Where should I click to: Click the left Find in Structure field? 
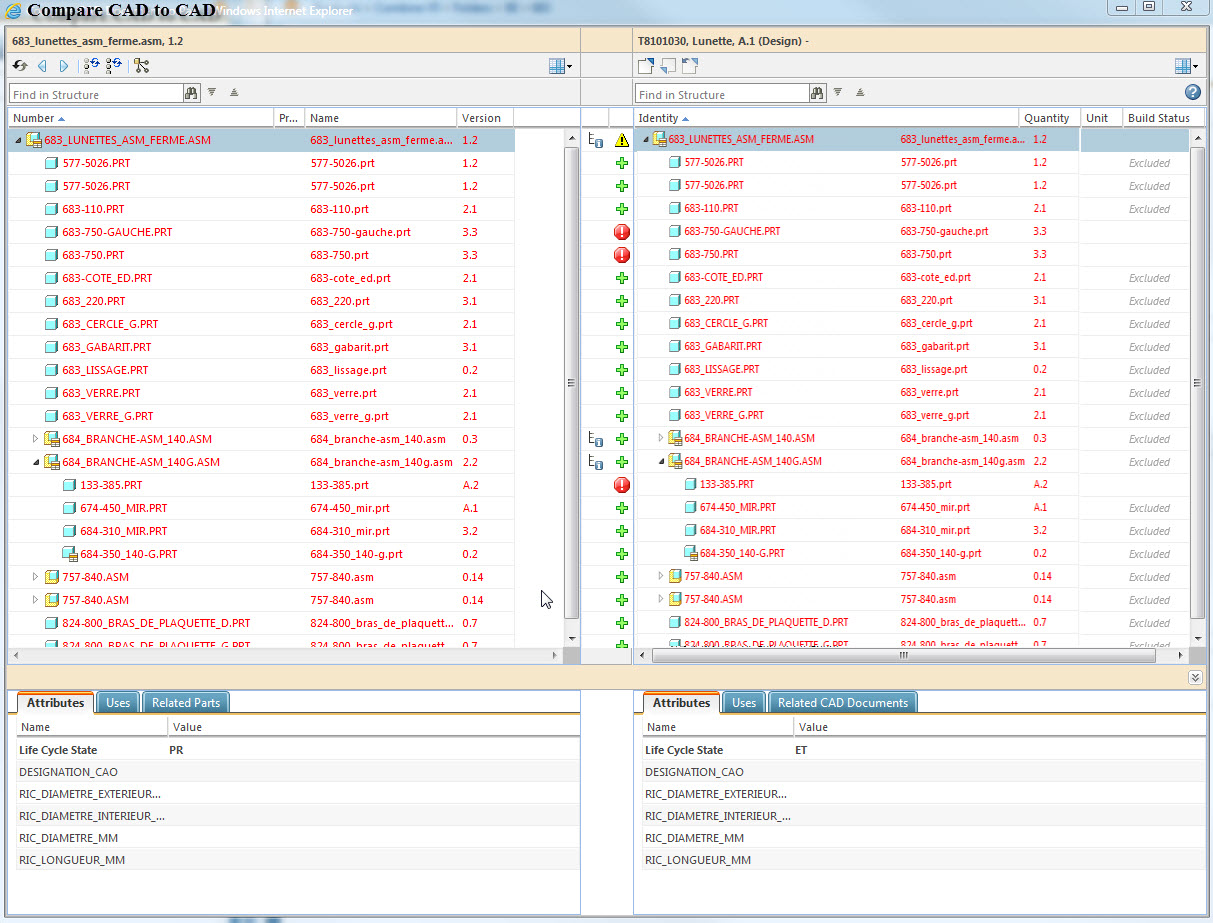click(x=95, y=94)
